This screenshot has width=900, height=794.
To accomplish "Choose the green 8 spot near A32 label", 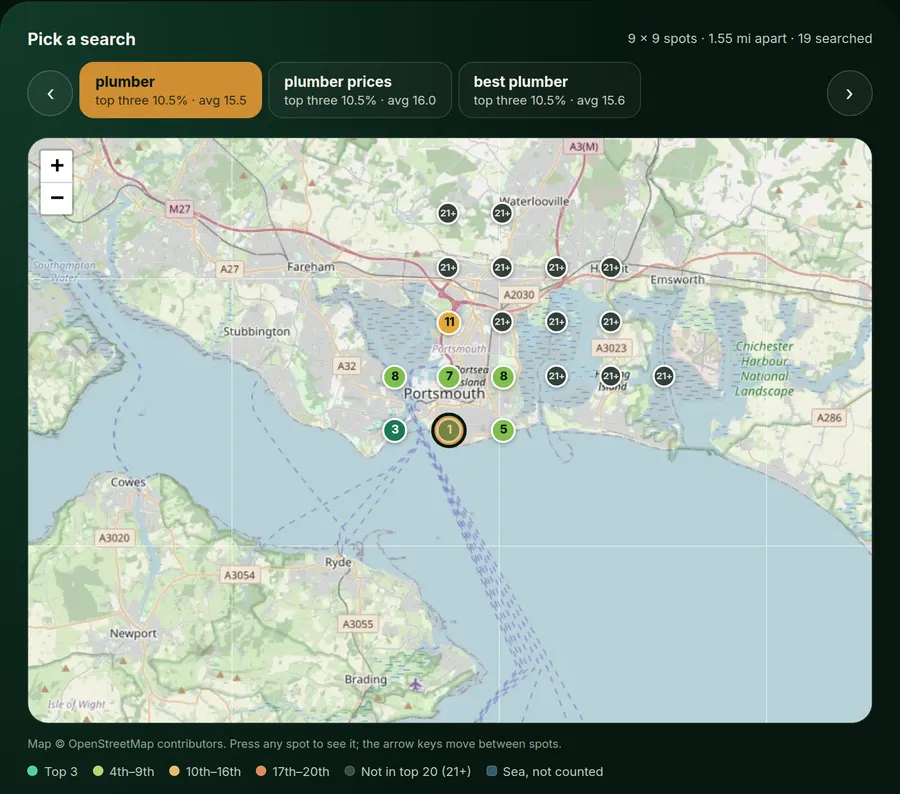I will [x=394, y=377].
